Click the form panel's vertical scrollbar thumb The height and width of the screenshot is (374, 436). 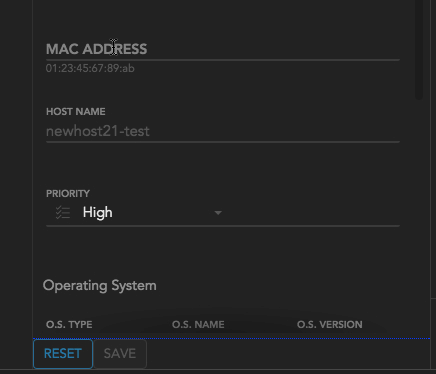pos(419,50)
